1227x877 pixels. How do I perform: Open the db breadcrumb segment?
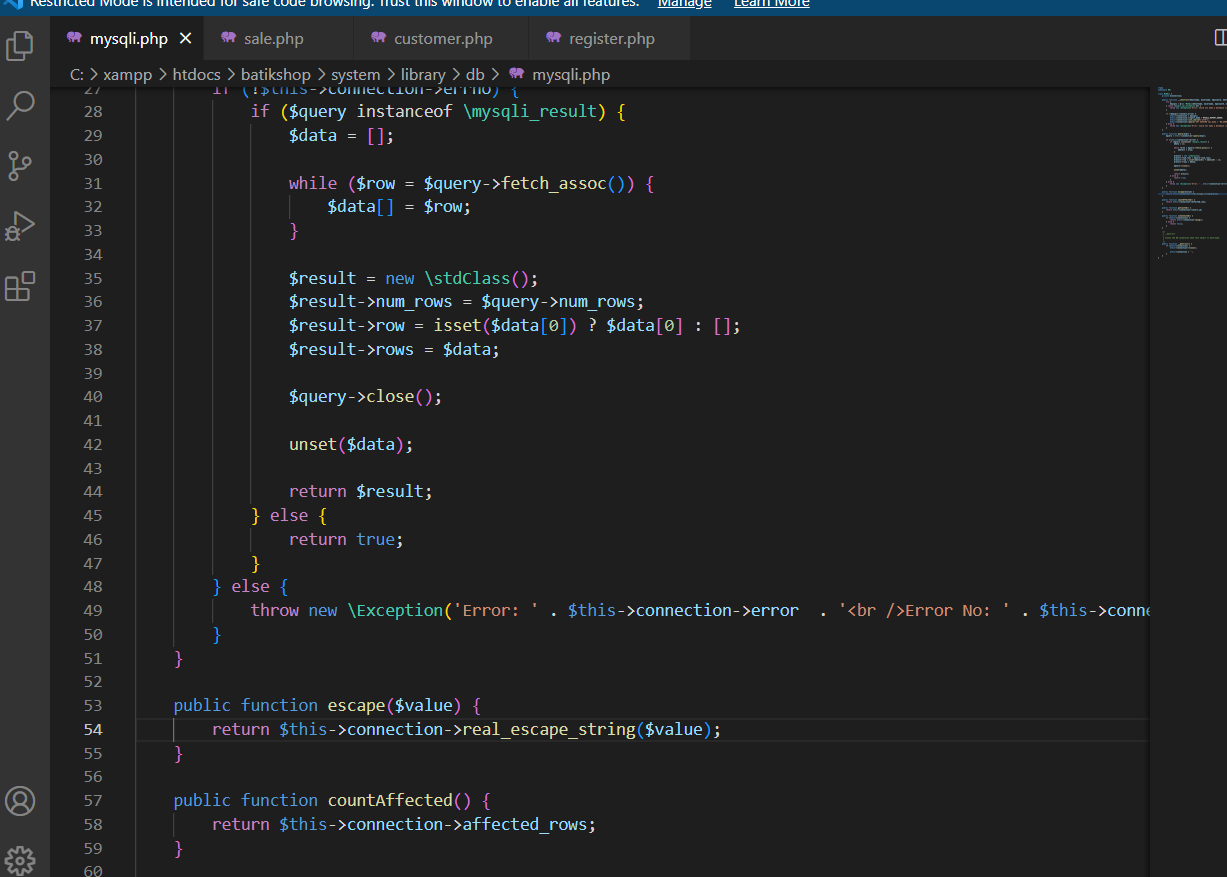click(475, 74)
